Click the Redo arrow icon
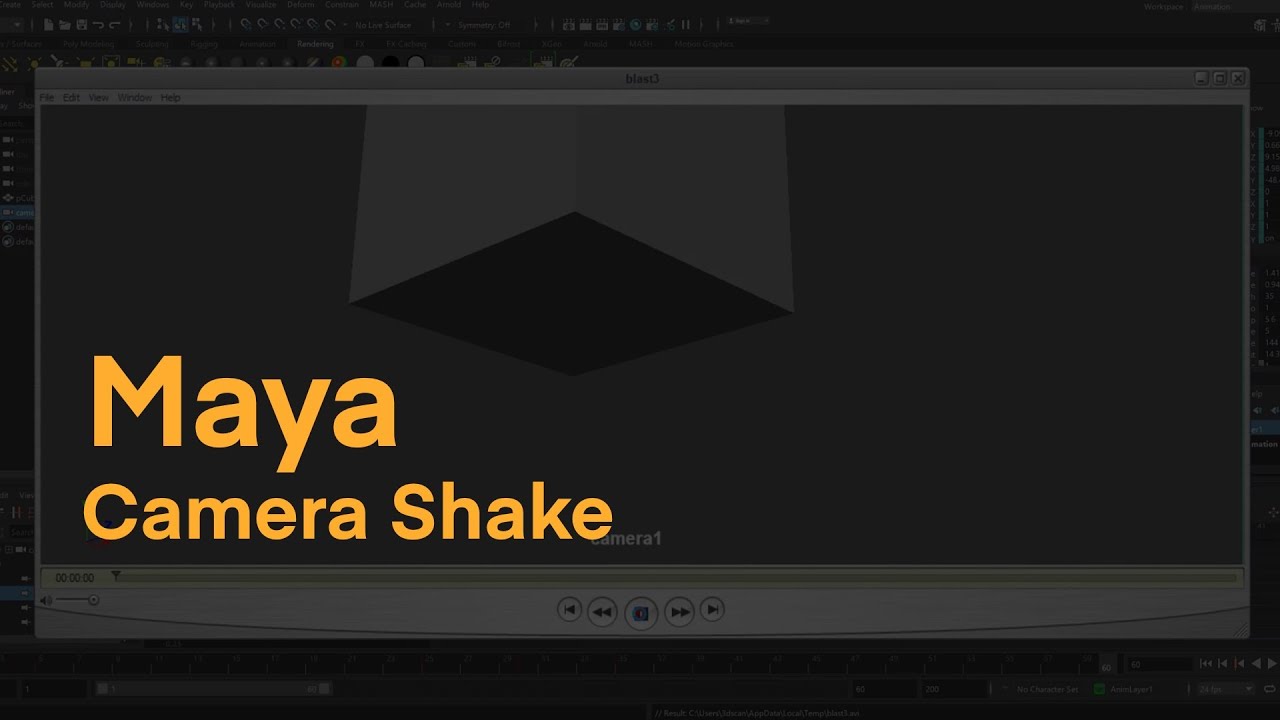The height and width of the screenshot is (720, 1280). pyautogui.click(x=115, y=24)
